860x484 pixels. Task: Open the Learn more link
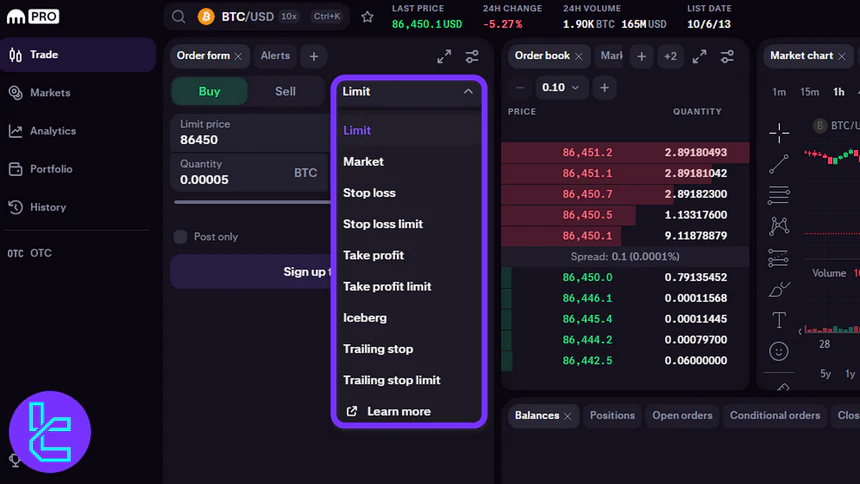(x=398, y=411)
